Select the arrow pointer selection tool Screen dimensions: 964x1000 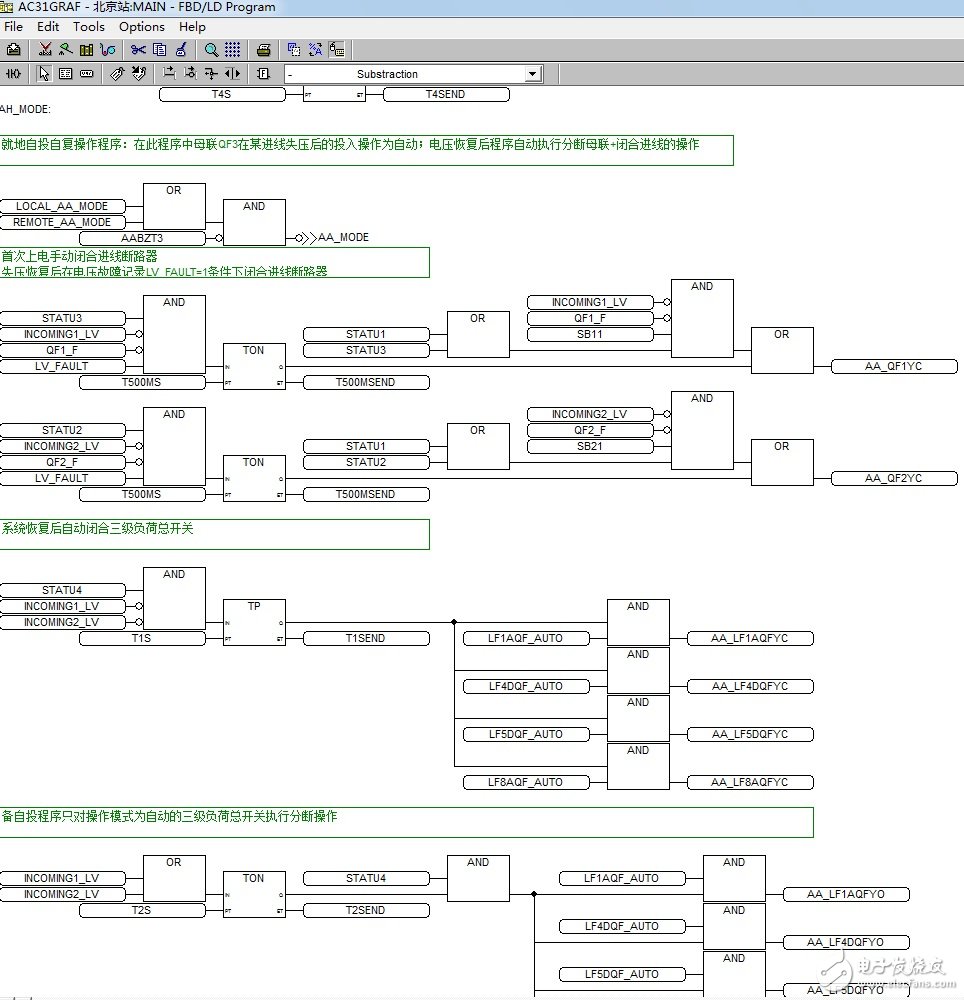coord(44,74)
